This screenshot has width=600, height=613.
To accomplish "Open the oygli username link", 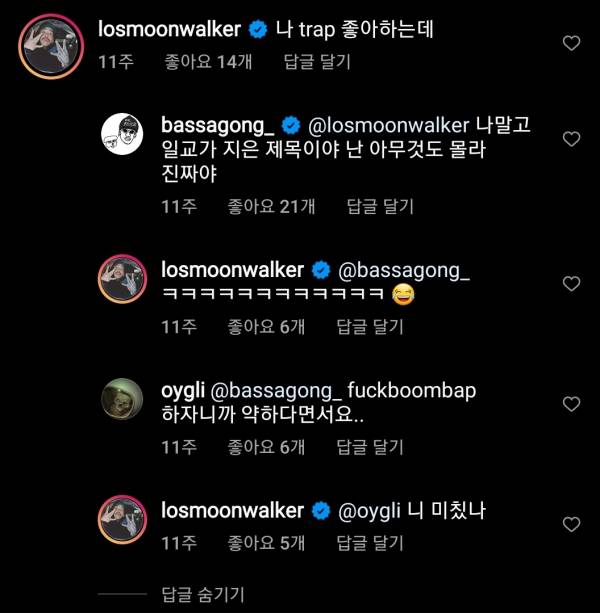I will (x=183, y=392).
